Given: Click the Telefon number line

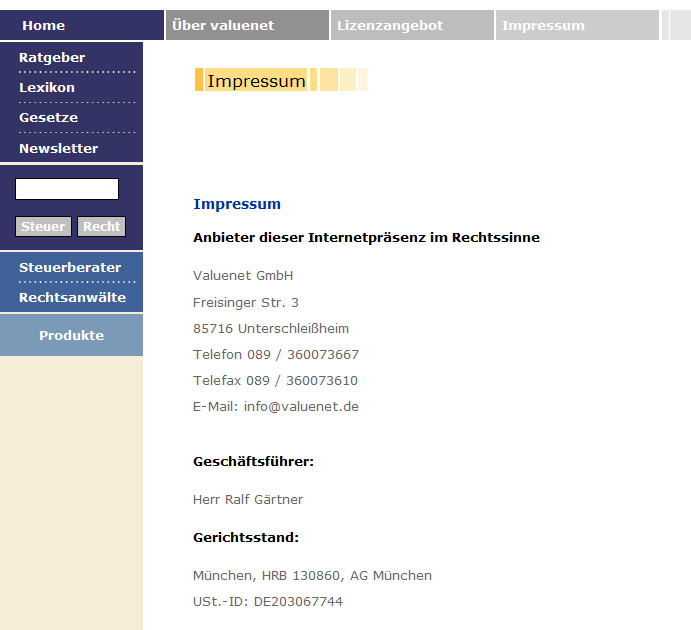Looking at the screenshot, I should pyautogui.click(x=275, y=355).
